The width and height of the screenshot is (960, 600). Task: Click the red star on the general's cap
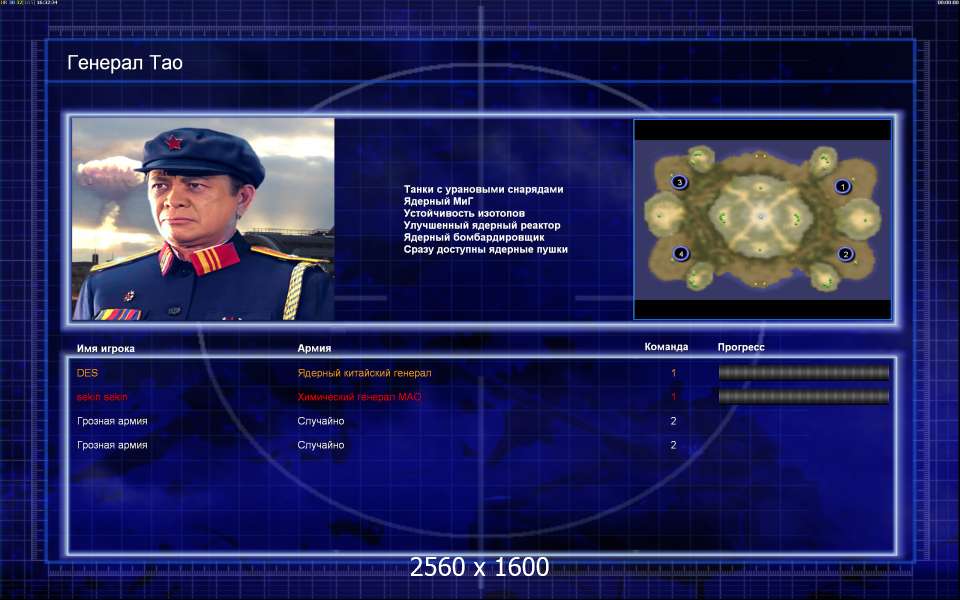[x=173, y=143]
